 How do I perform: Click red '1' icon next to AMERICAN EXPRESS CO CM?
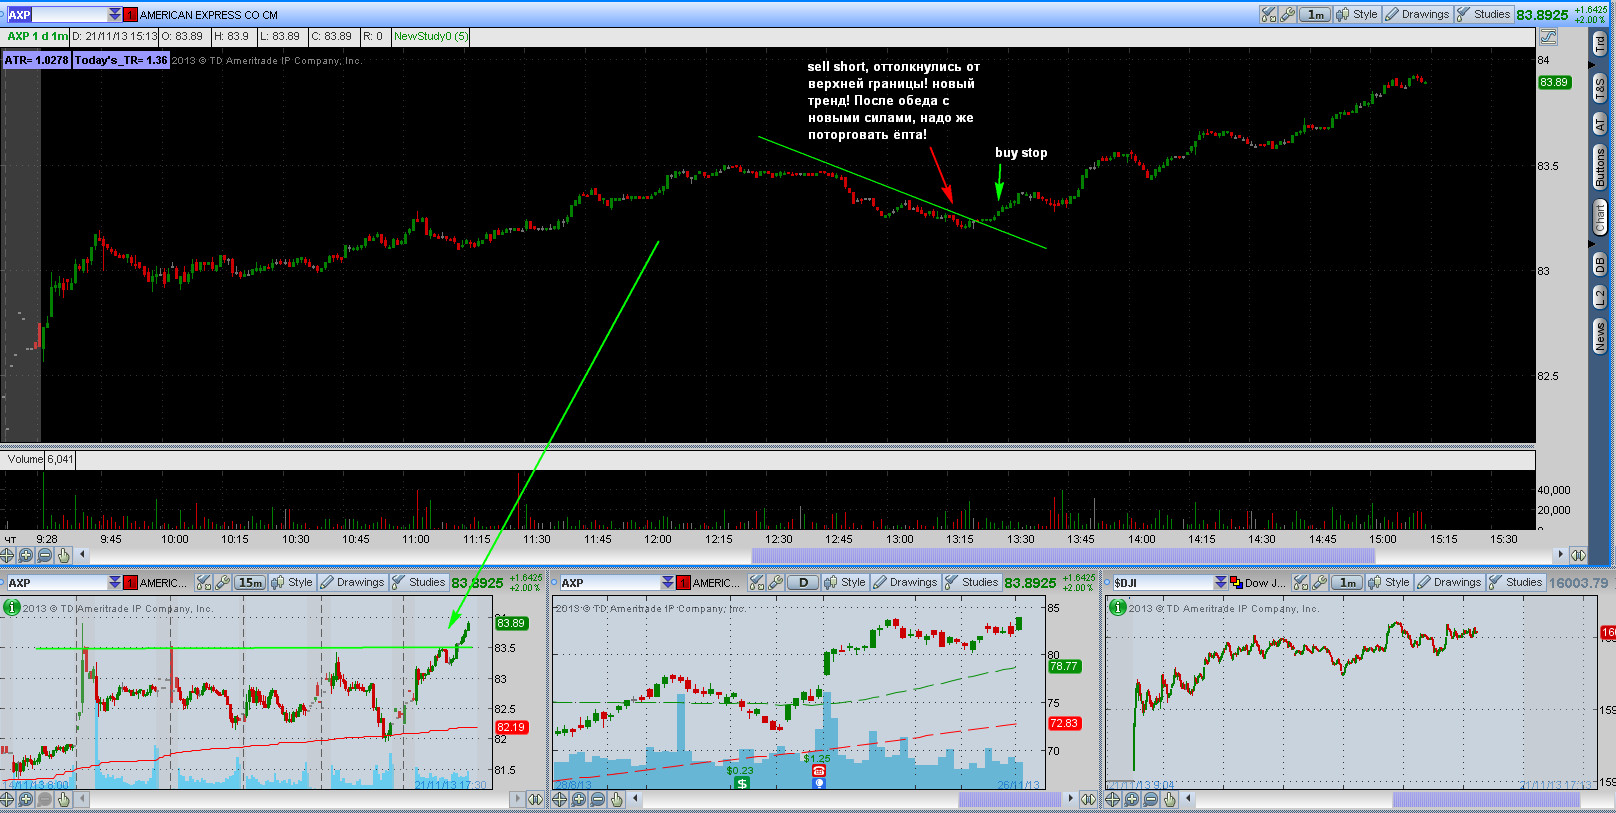130,15
